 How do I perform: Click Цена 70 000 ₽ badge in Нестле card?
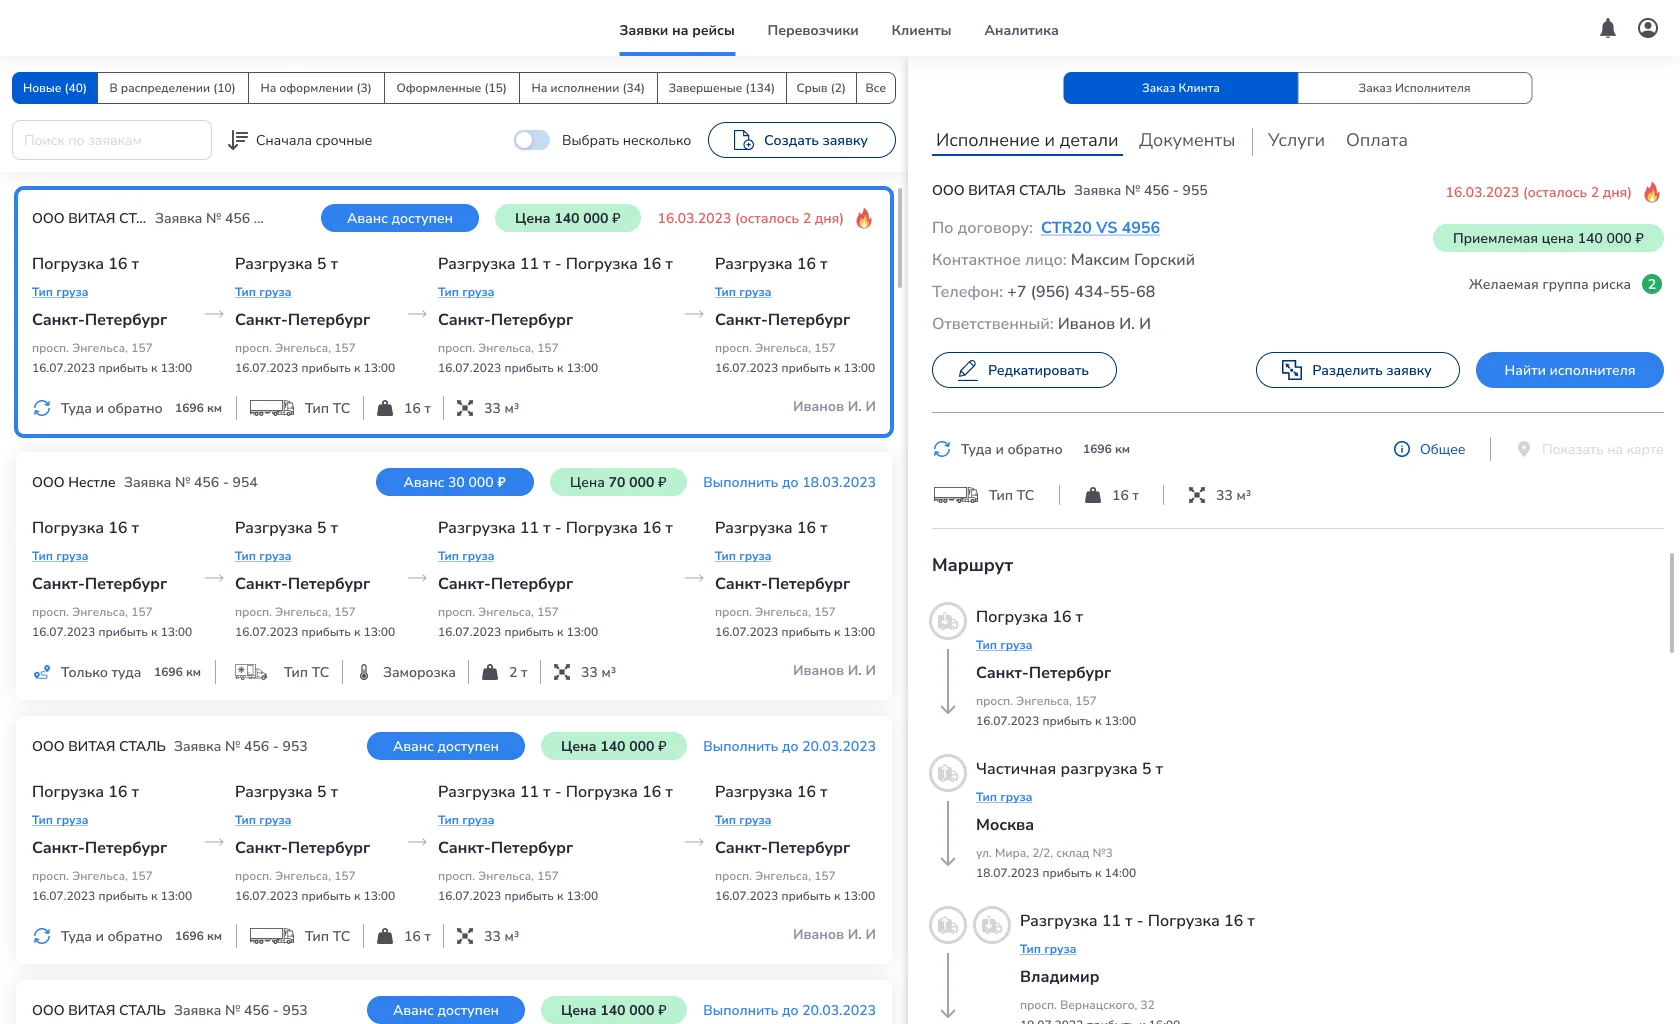tap(618, 482)
